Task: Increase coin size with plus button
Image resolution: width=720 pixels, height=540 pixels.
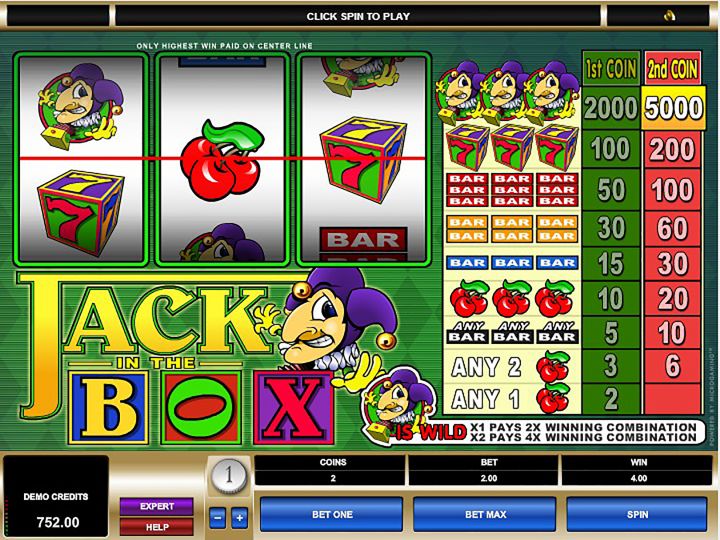Action: coord(239,518)
